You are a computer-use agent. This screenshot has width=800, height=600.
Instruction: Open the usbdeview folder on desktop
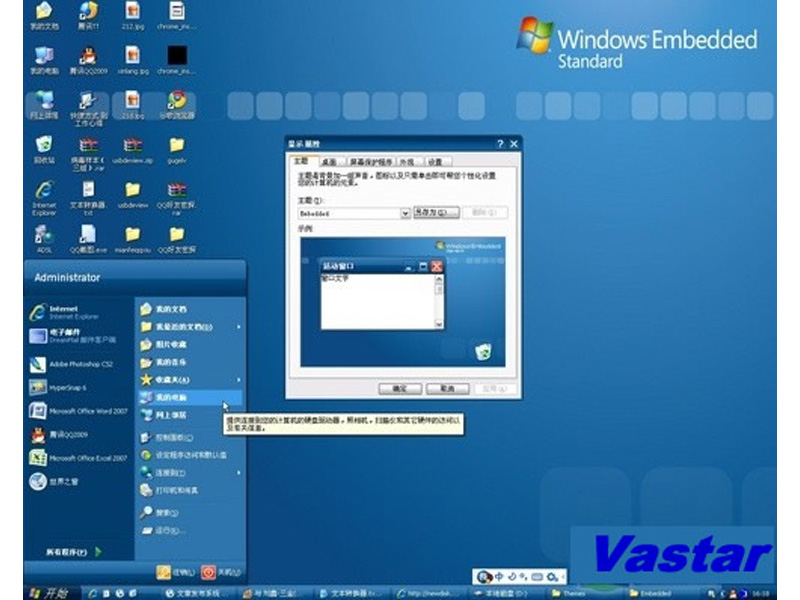pos(133,195)
